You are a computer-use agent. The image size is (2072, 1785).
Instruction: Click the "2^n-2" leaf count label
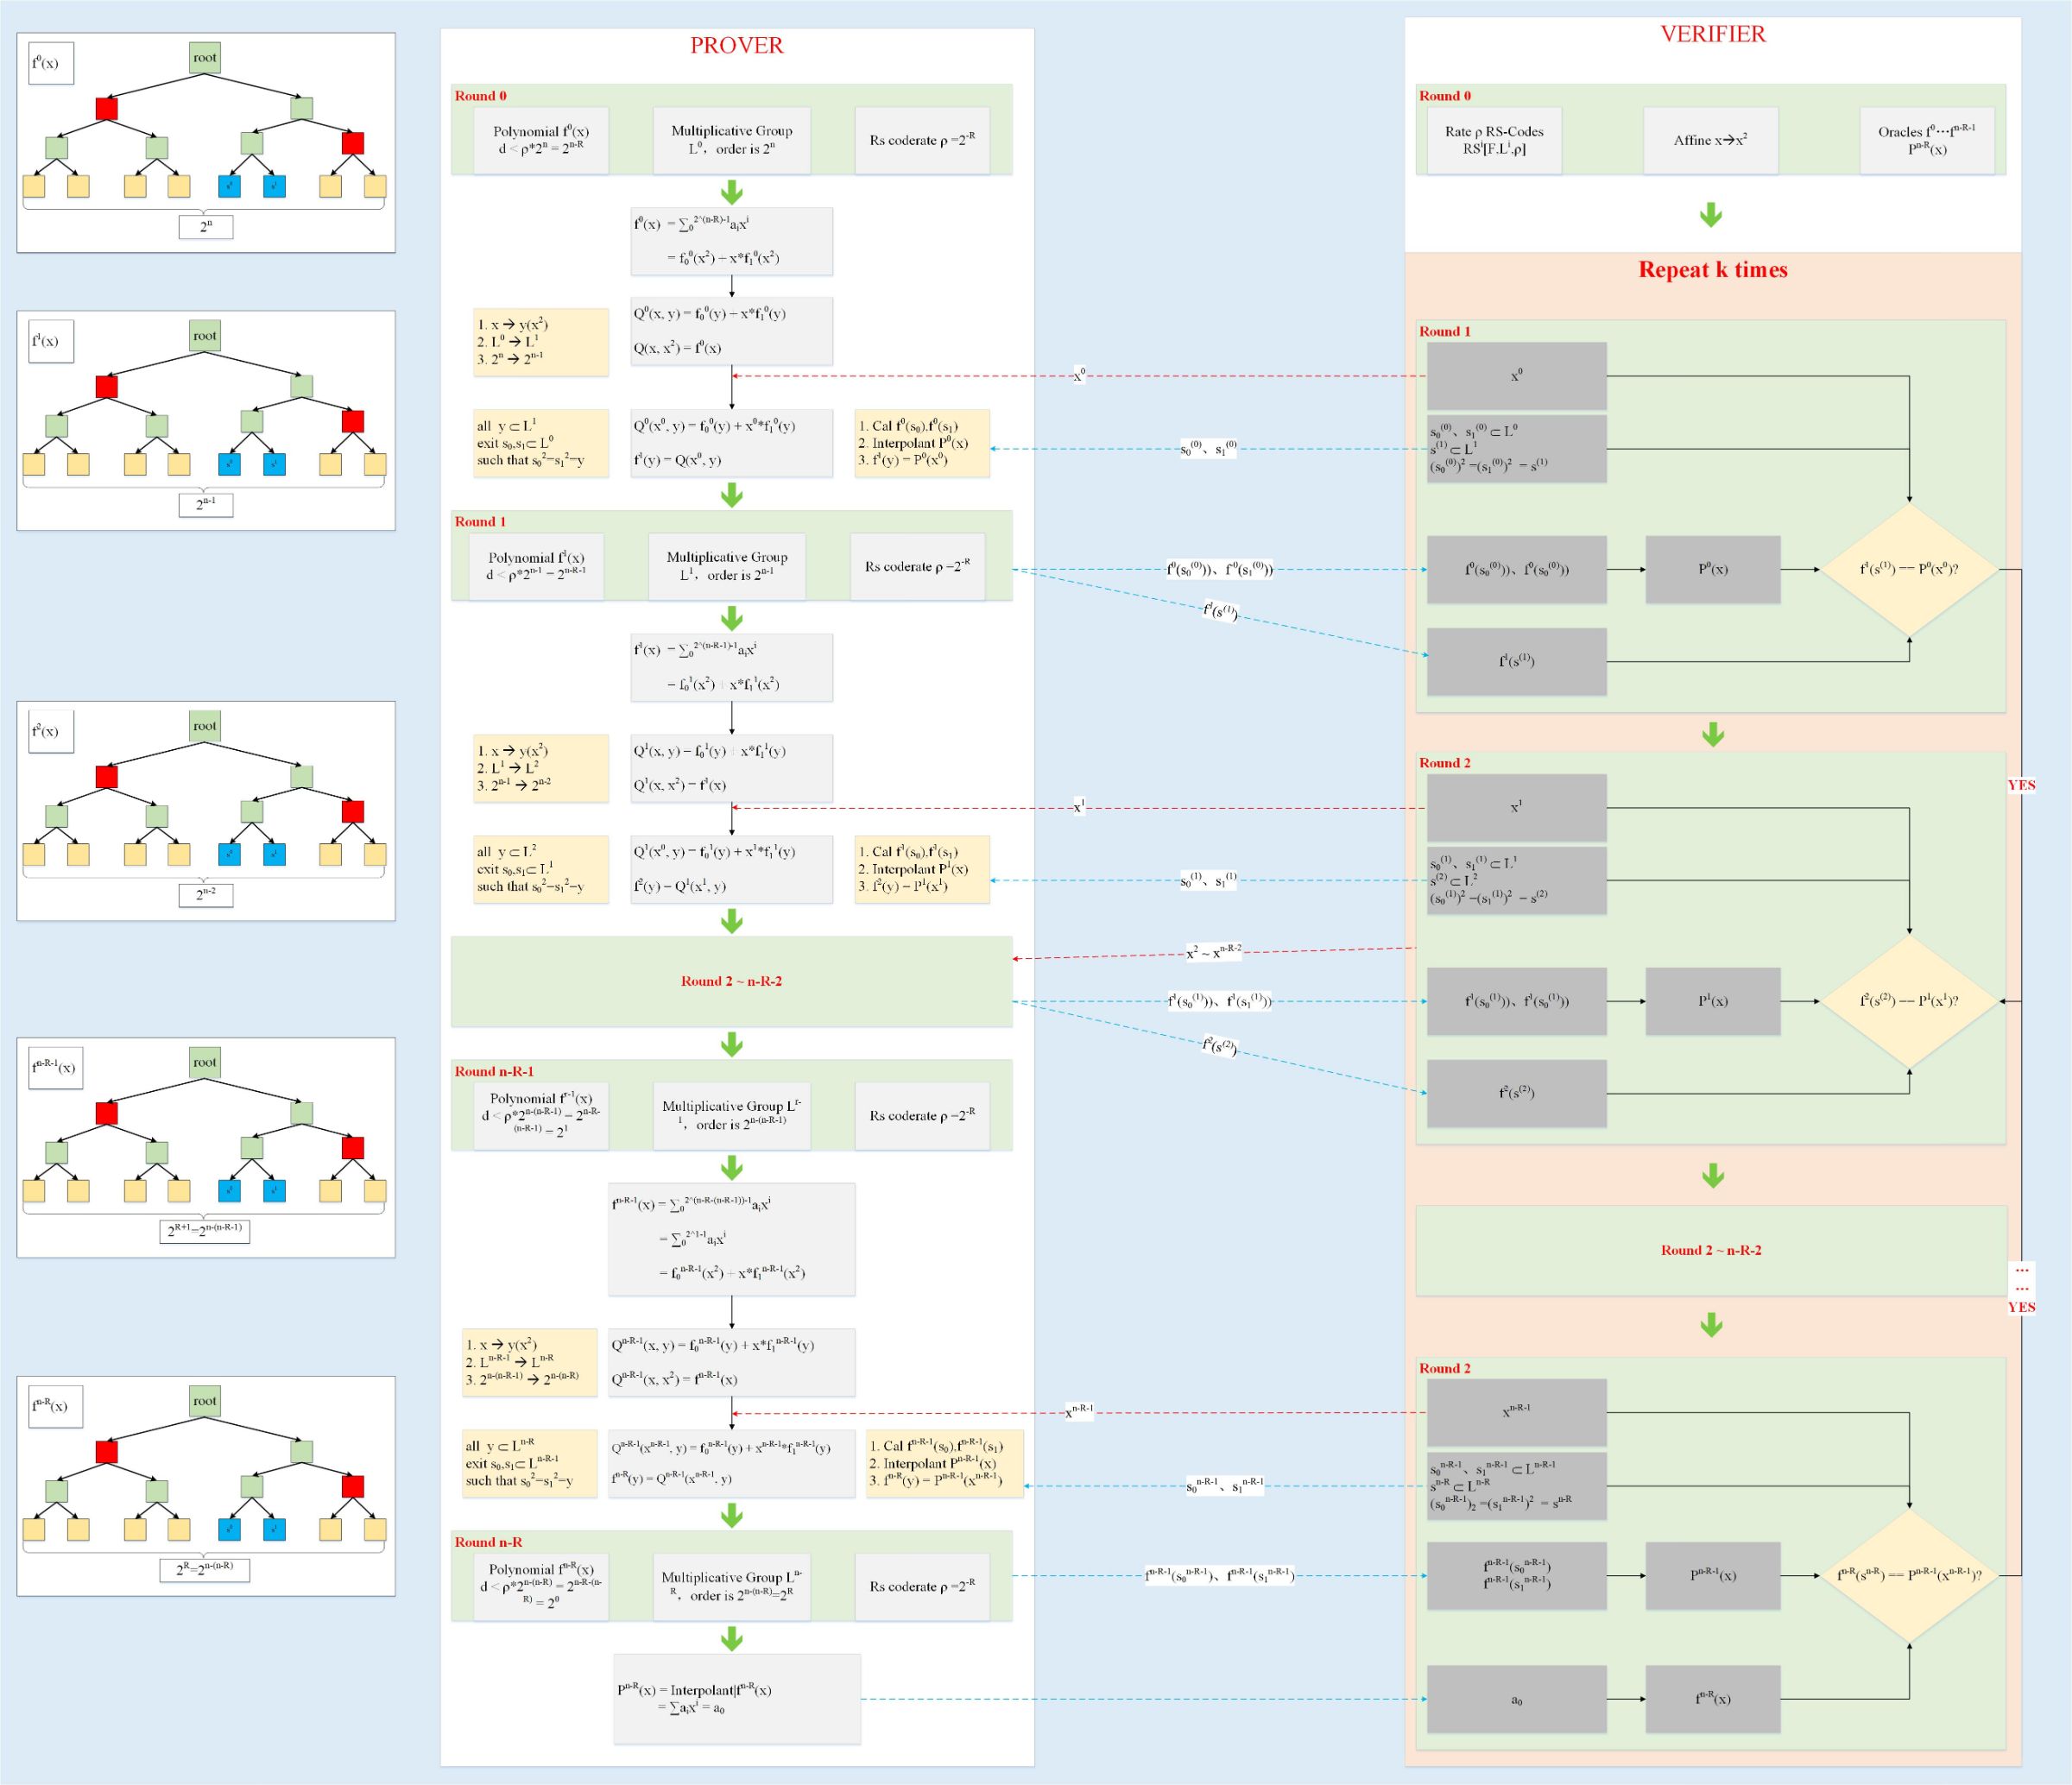206,895
